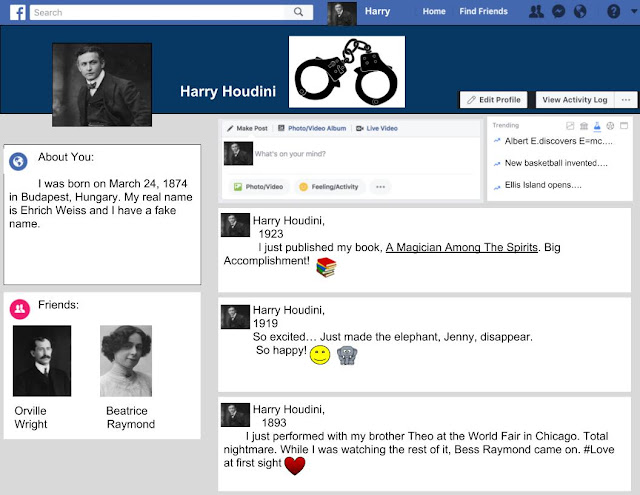Open the more options ellipsis beside Activity Log
This screenshot has width=640, height=495.
point(626,100)
